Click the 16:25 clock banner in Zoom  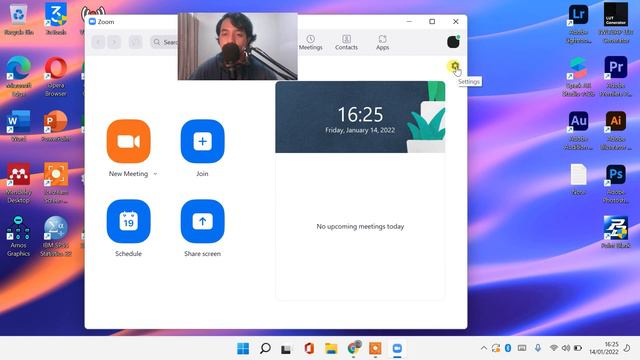click(360, 117)
